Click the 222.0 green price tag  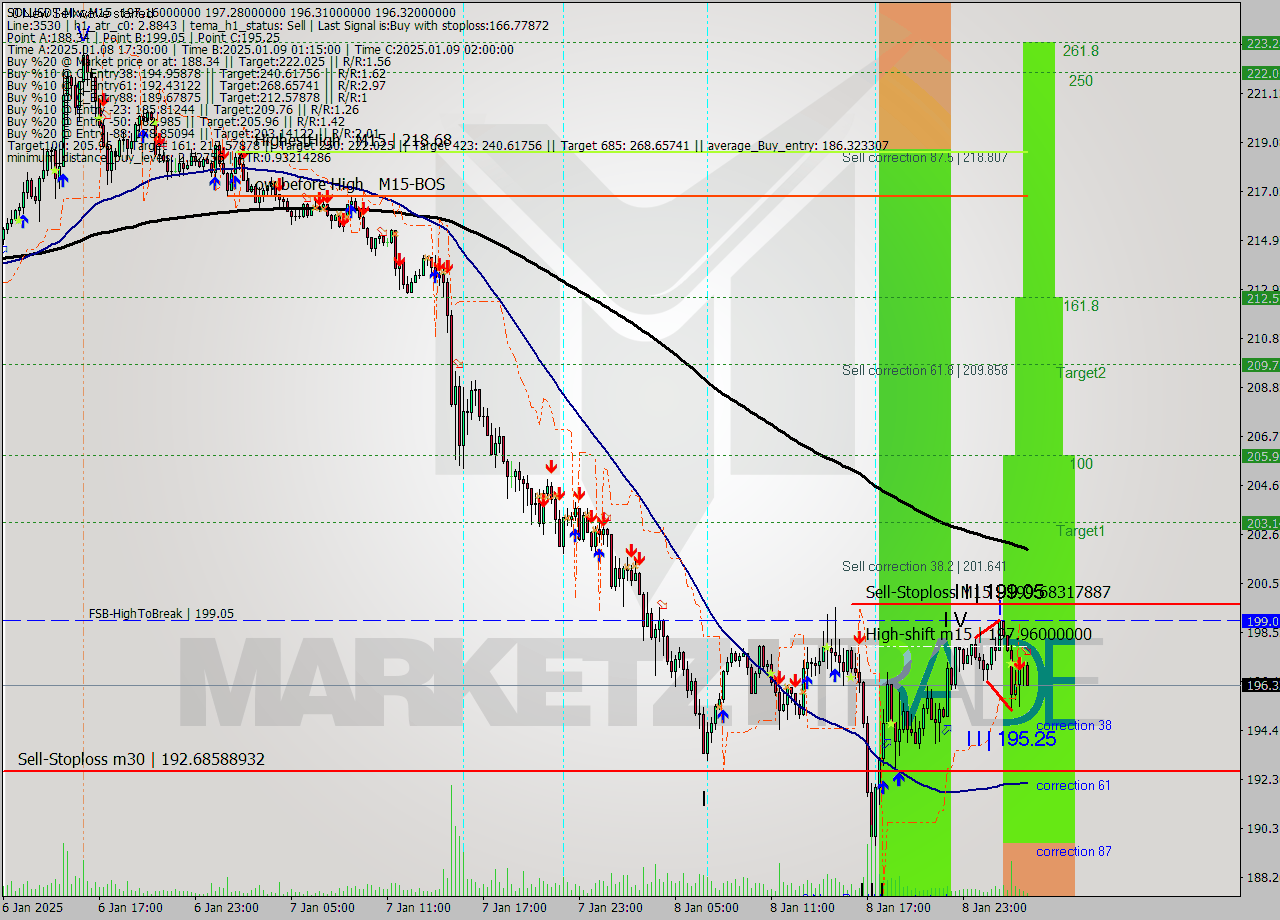(1260, 73)
